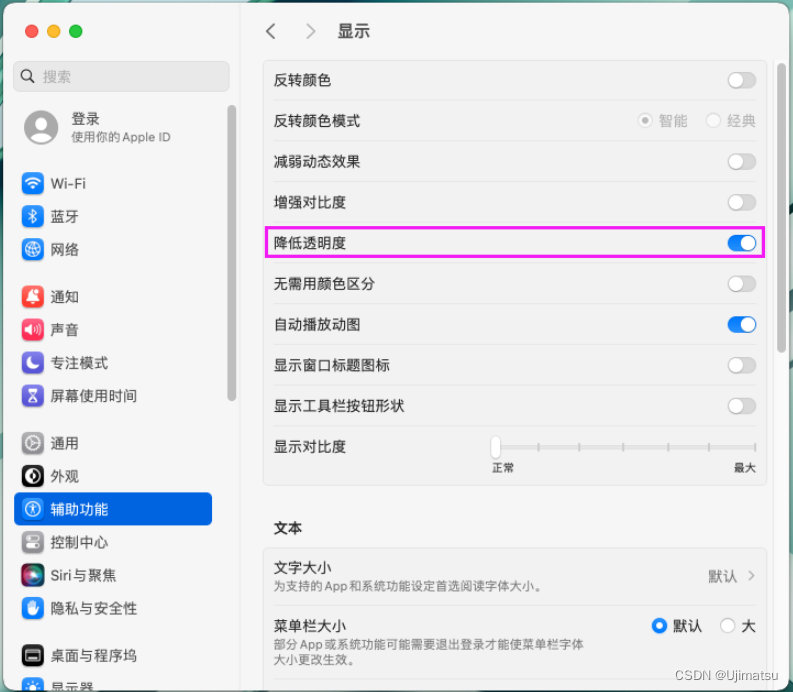Click the Apple ID avatar icon

[x=41, y=127]
